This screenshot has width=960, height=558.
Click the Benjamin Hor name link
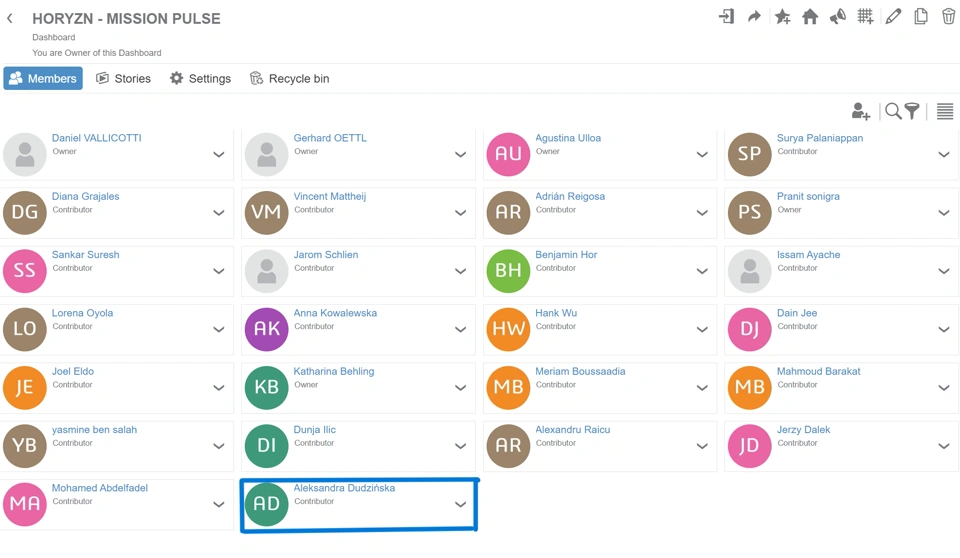coord(566,255)
